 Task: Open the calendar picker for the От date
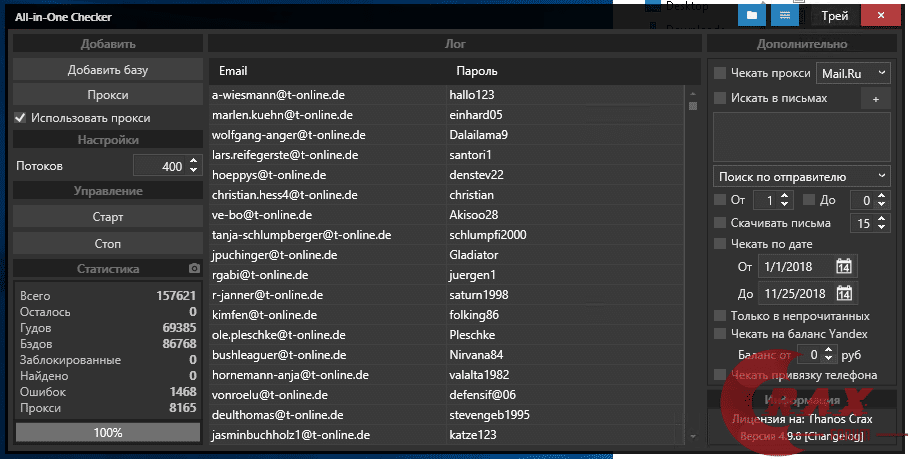tap(843, 267)
